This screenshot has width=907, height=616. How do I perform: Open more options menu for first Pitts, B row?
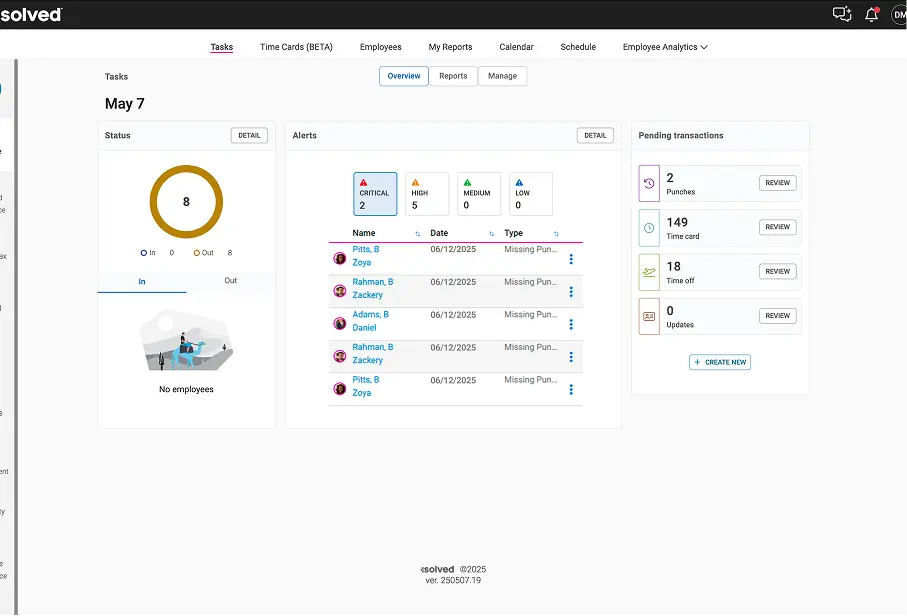click(x=571, y=259)
